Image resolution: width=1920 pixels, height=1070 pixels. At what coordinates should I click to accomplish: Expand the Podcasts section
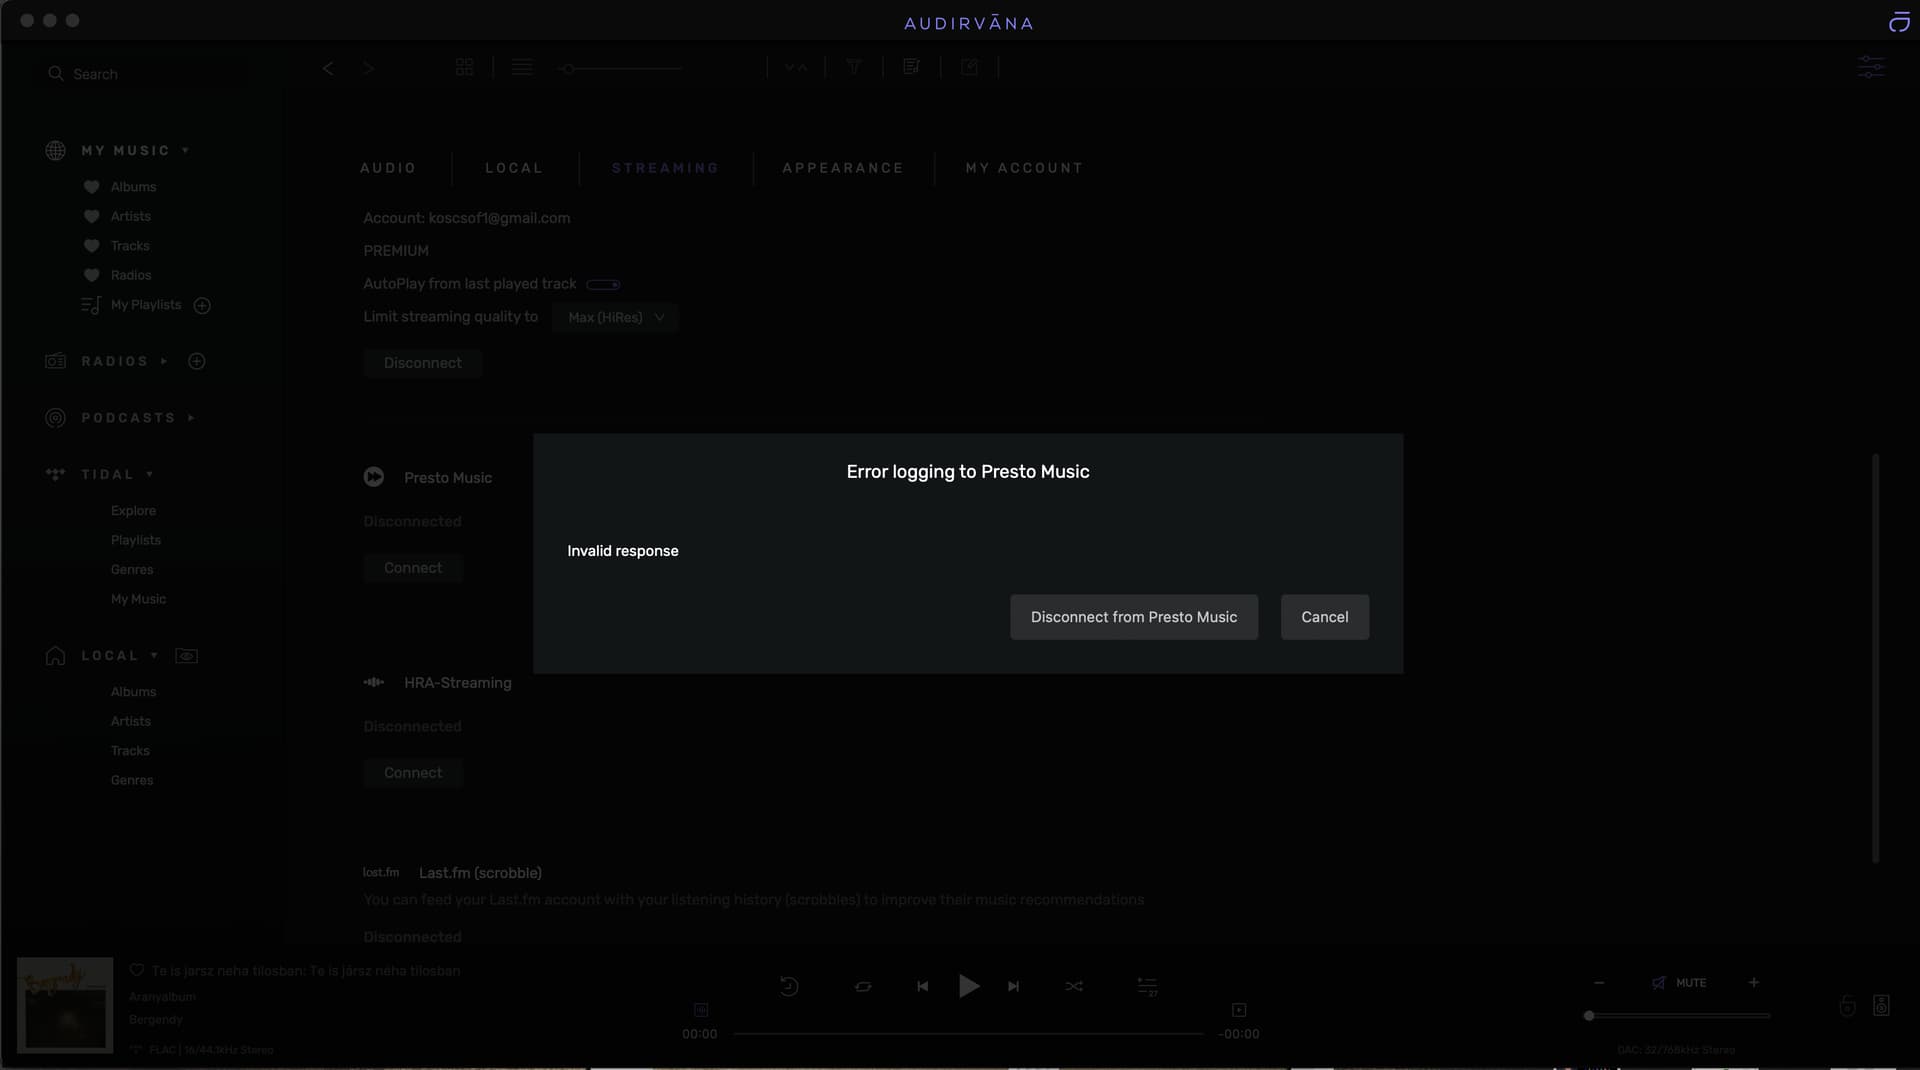click(x=191, y=418)
